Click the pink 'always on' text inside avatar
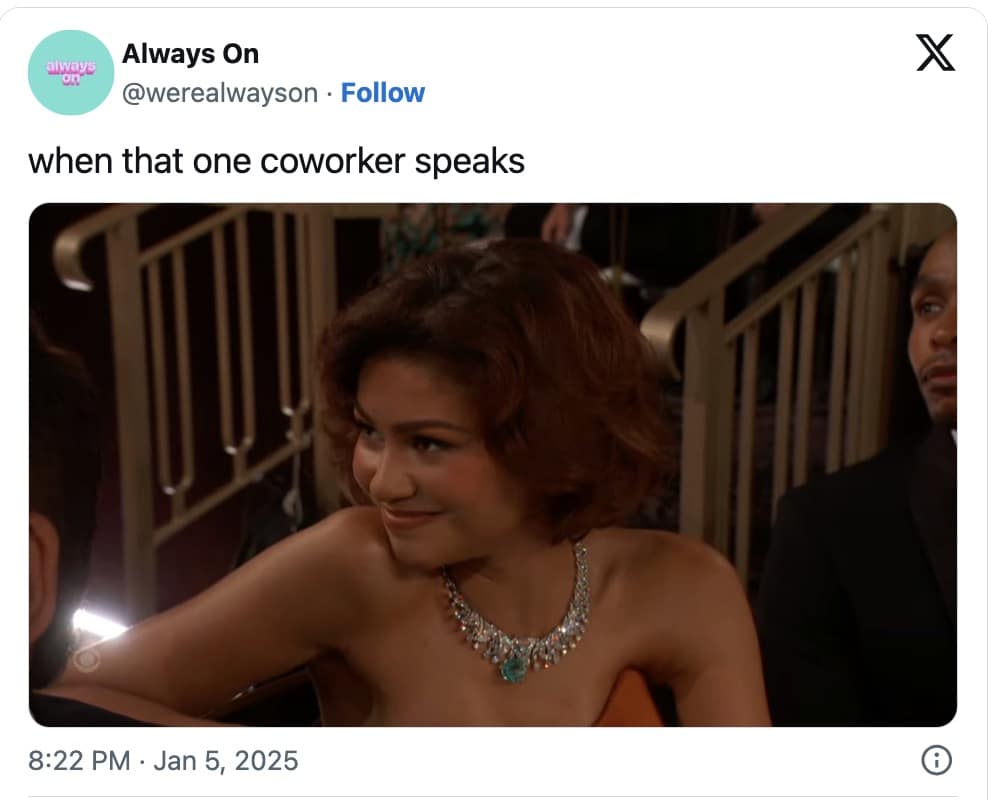This screenshot has width=994, height=800. 71,72
